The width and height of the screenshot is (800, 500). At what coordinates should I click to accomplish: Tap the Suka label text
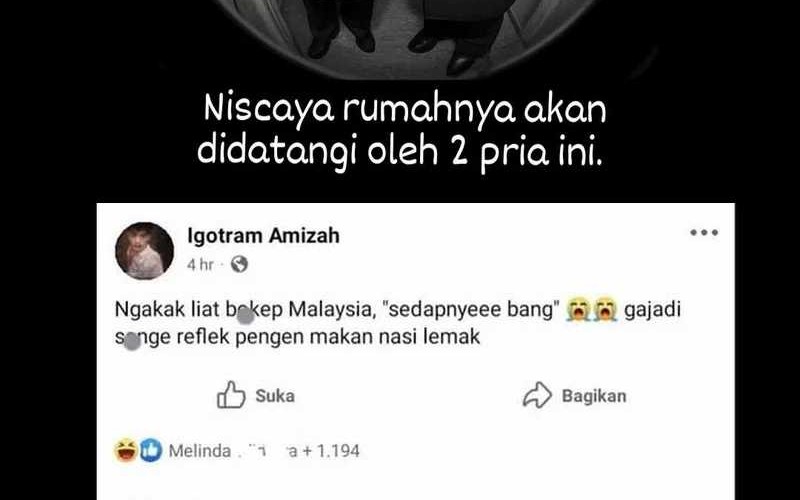point(275,396)
